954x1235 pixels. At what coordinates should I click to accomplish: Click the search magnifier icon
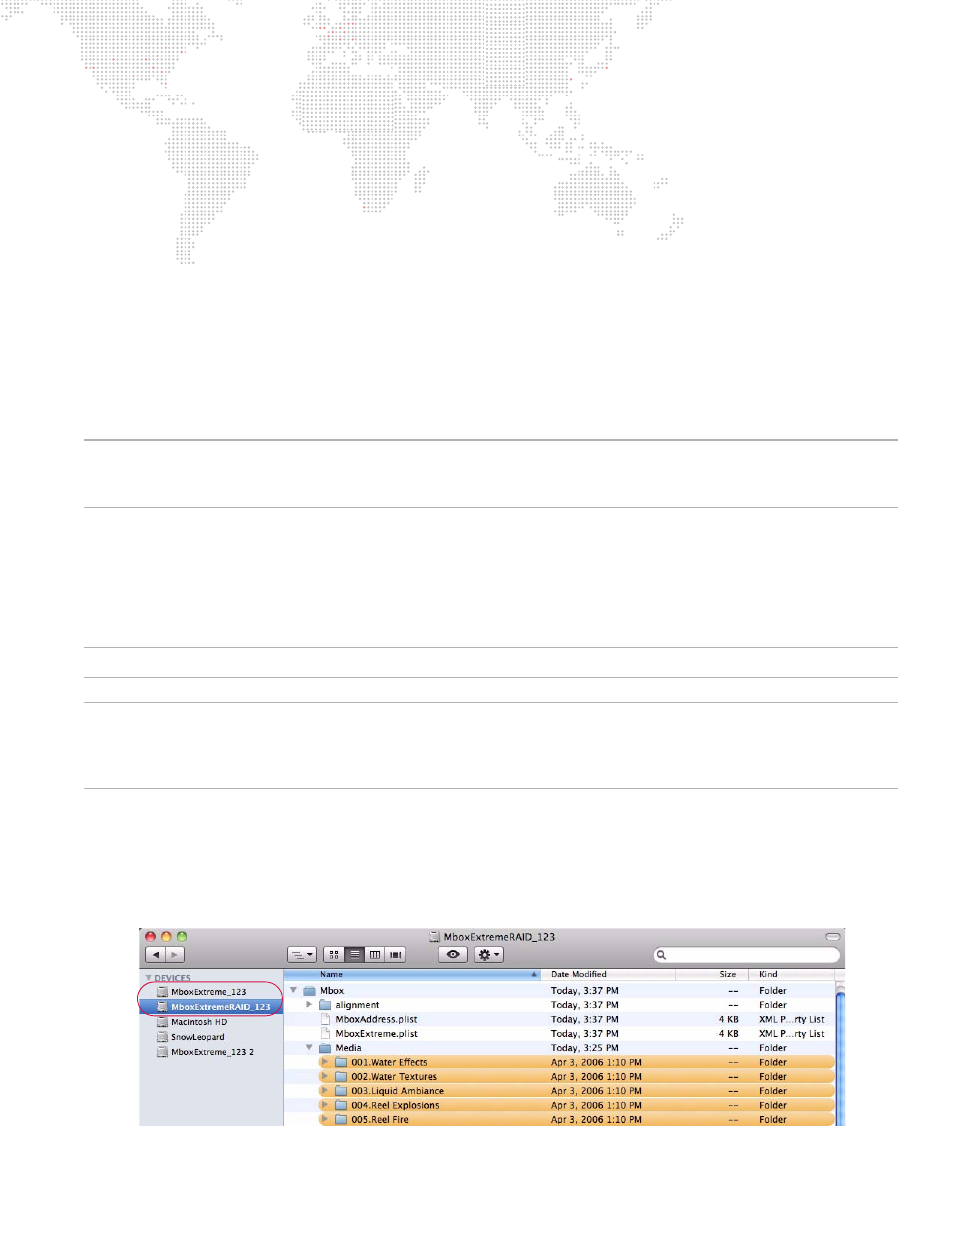(661, 955)
